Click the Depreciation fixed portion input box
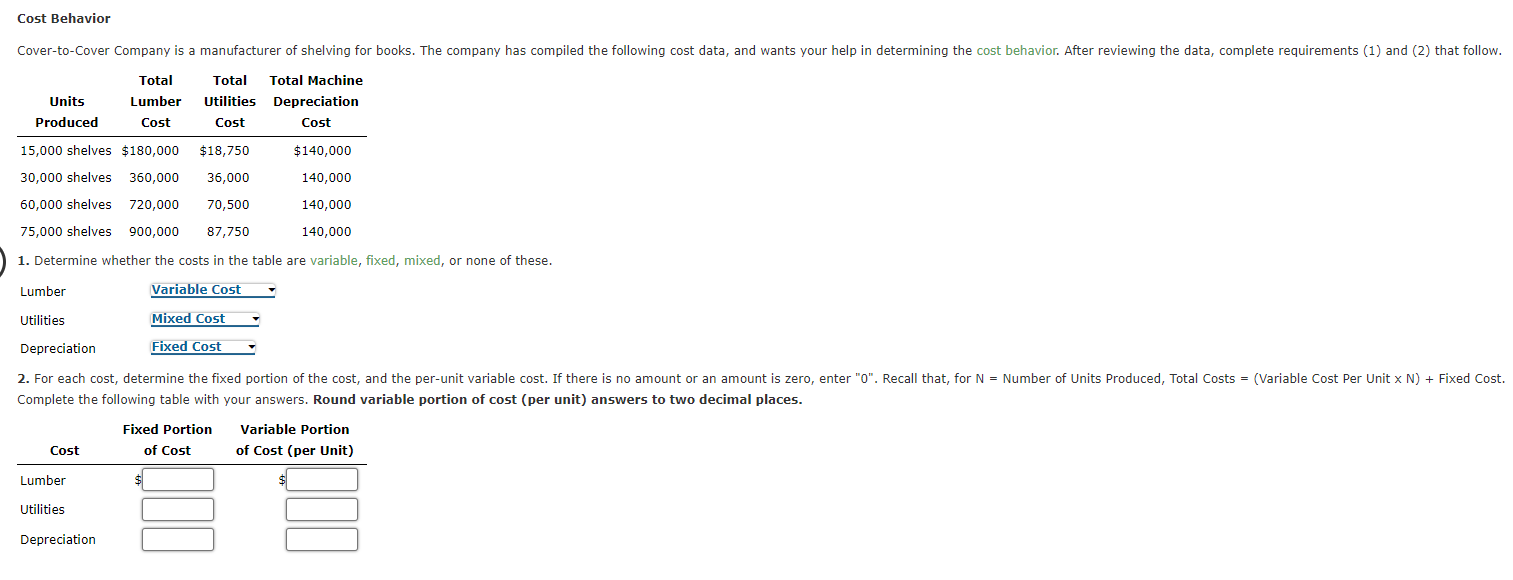Viewport: 1513px width, 580px height. click(x=178, y=539)
